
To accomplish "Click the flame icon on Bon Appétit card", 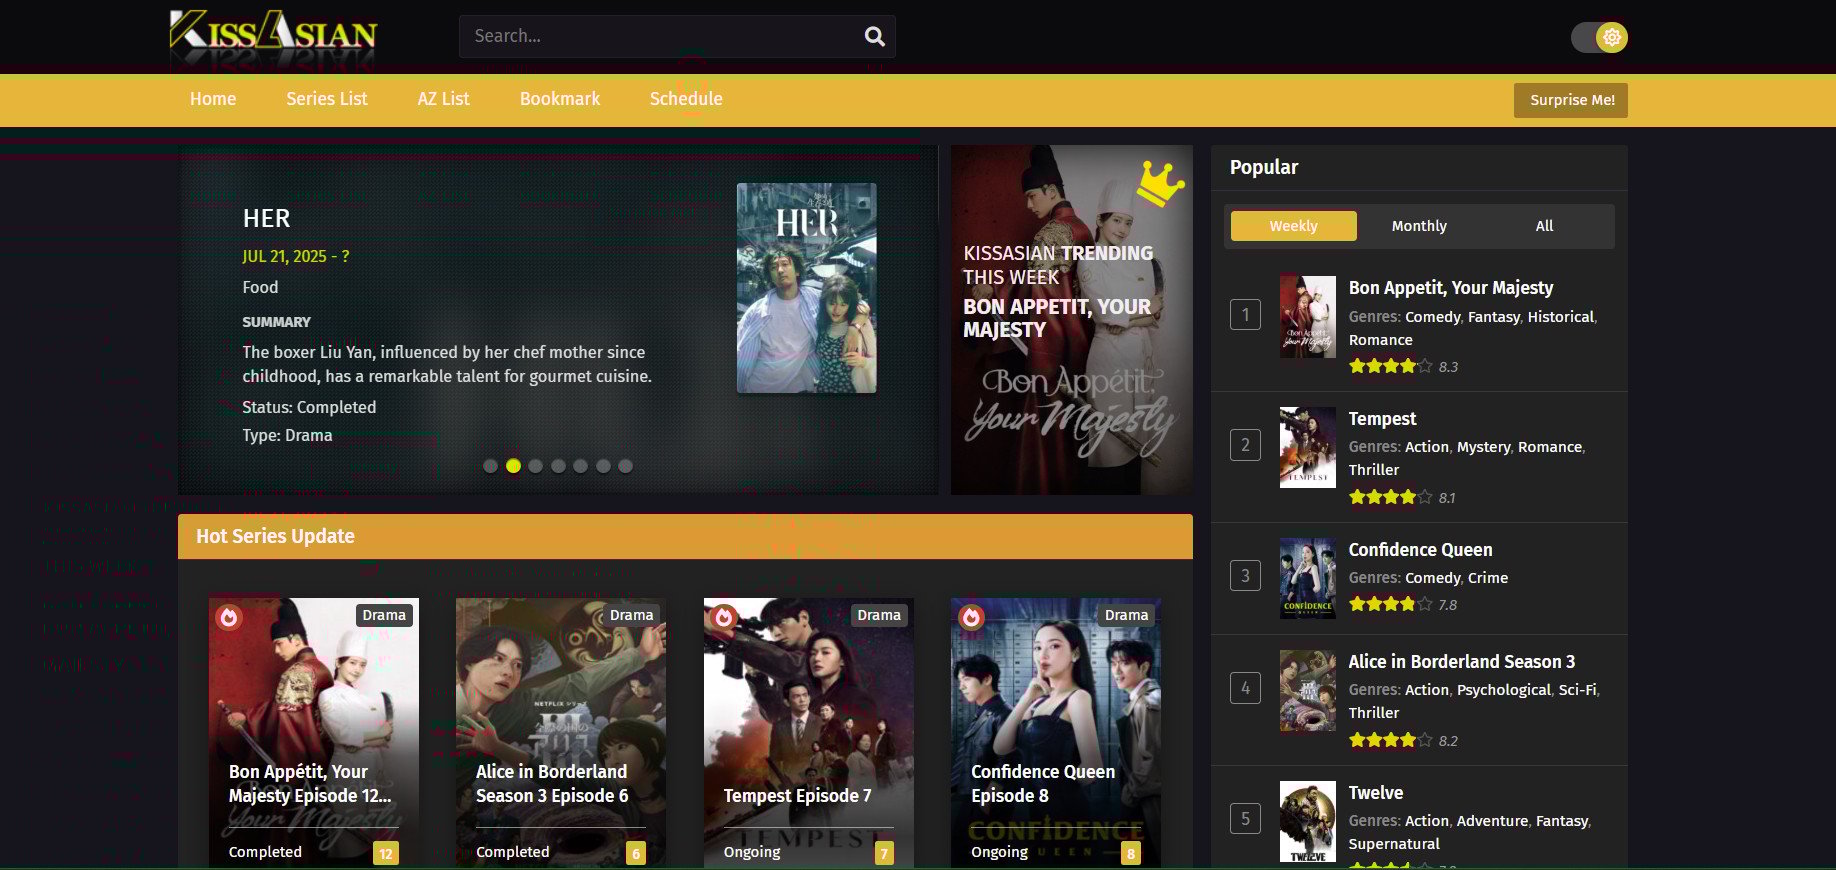I will (x=229, y=618).
